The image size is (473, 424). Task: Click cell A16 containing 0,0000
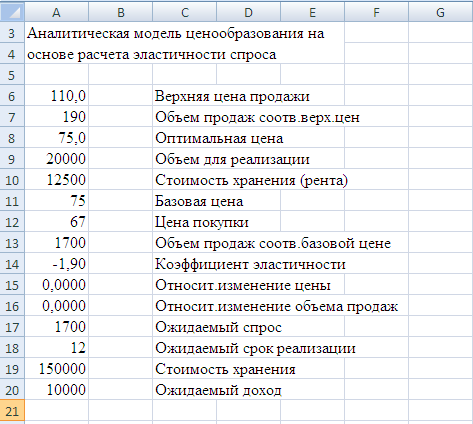56,306
